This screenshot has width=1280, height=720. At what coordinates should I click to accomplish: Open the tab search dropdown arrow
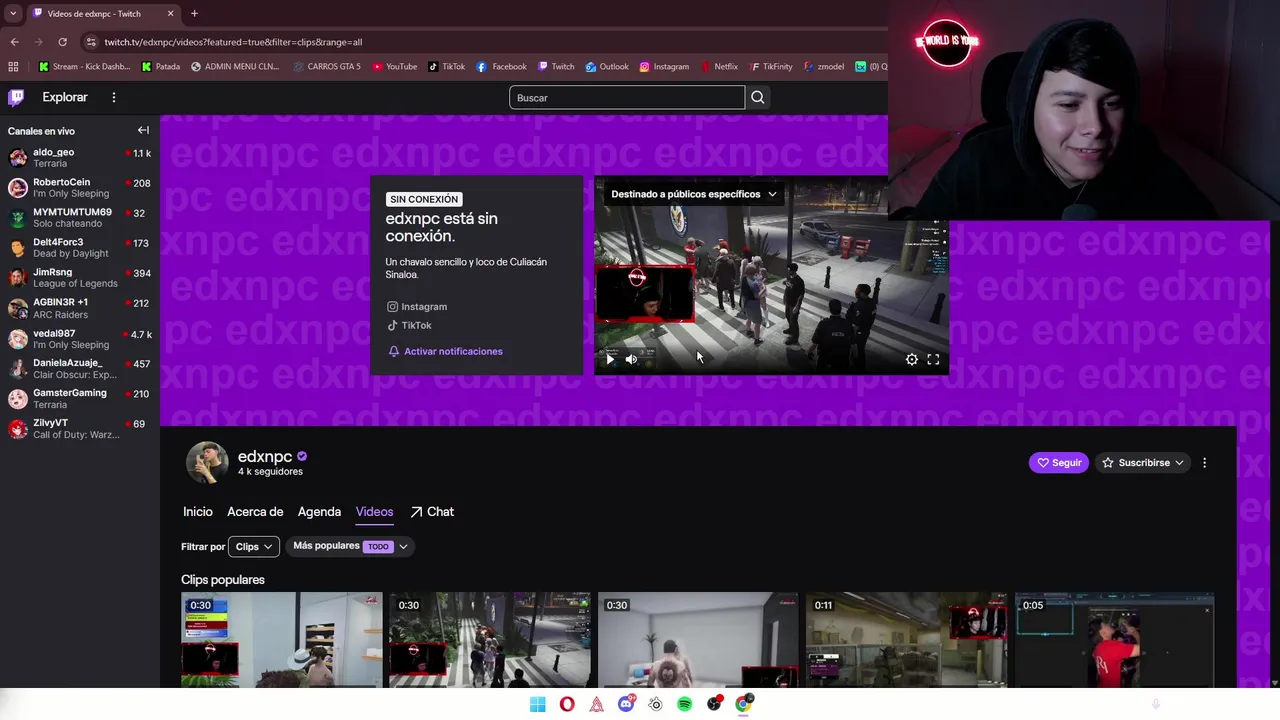pyautogui.click(x=12, y=13)
